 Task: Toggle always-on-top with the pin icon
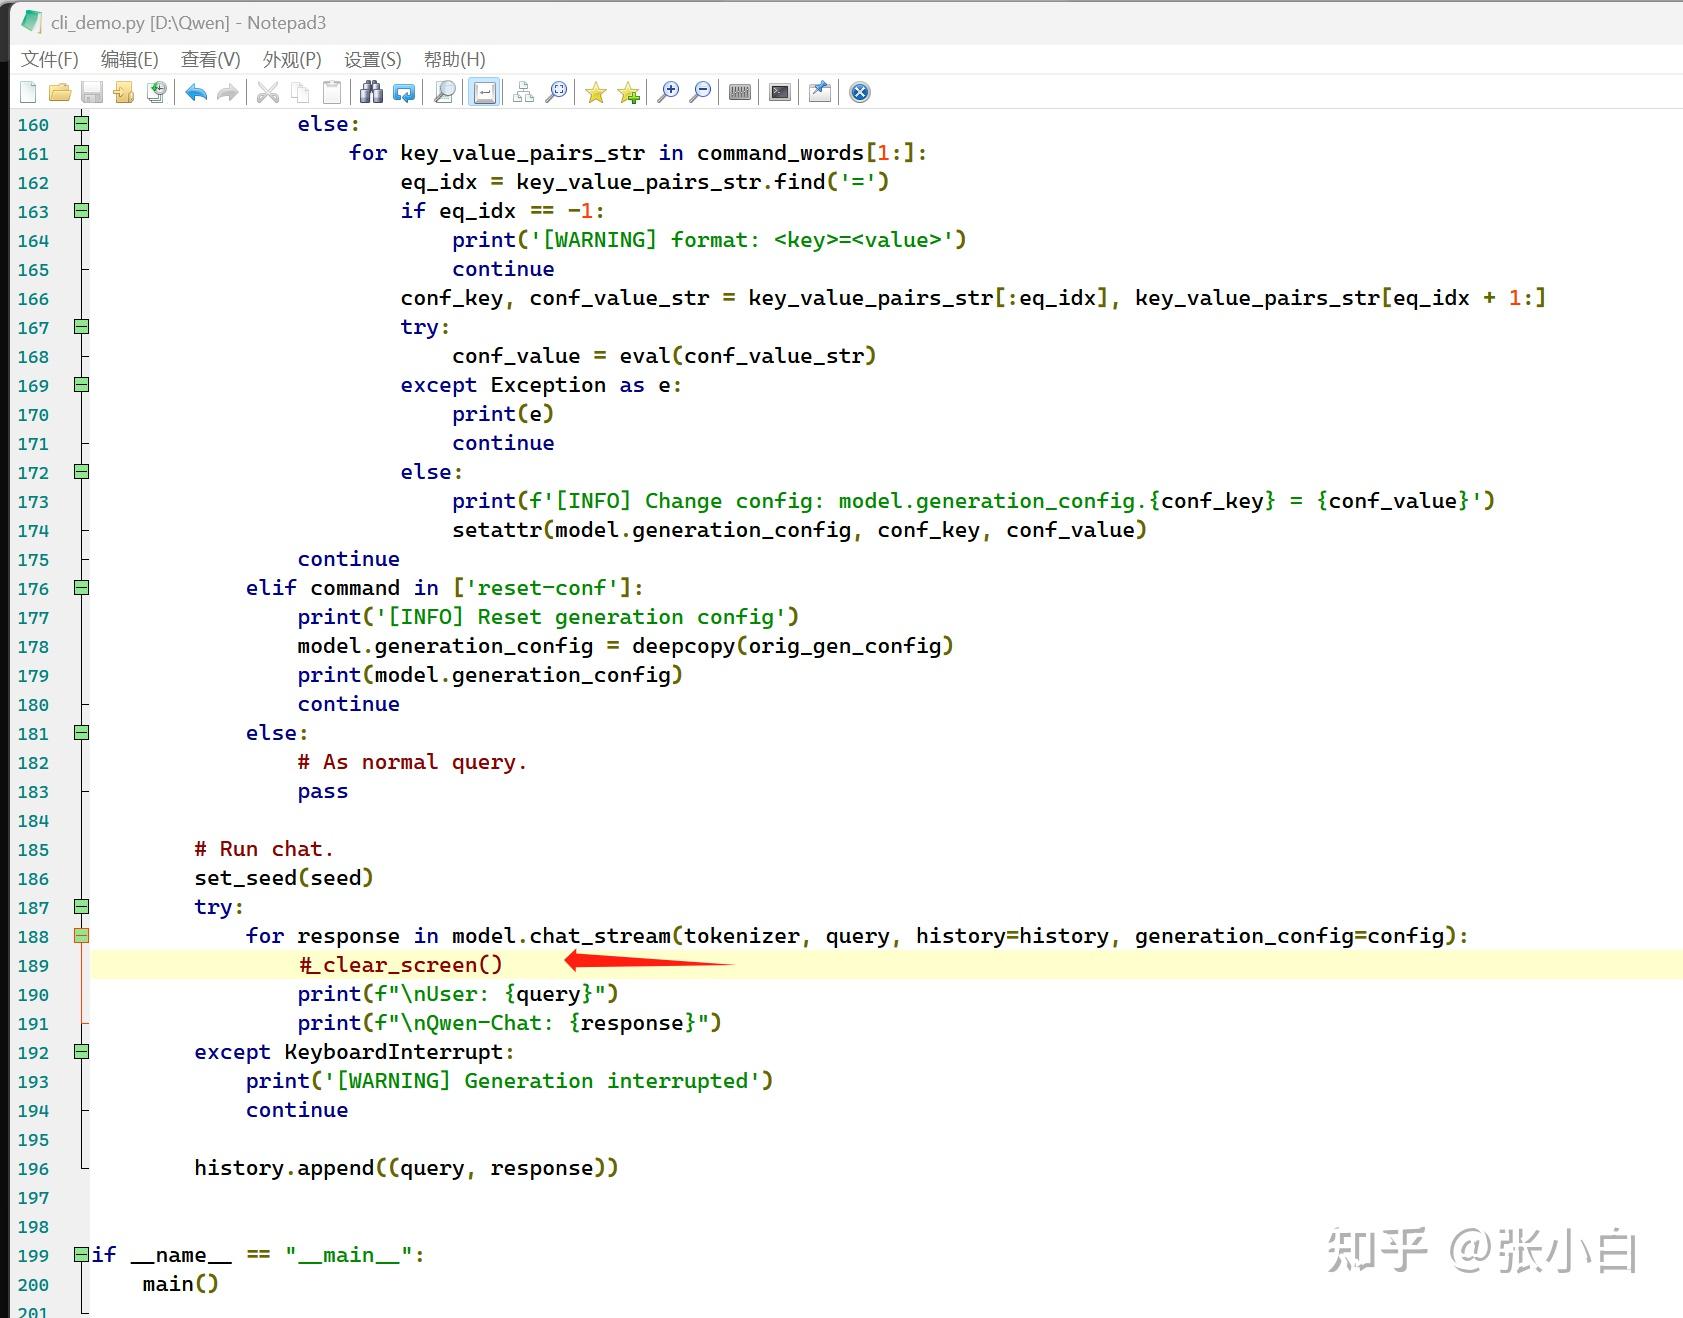point(819,92)
